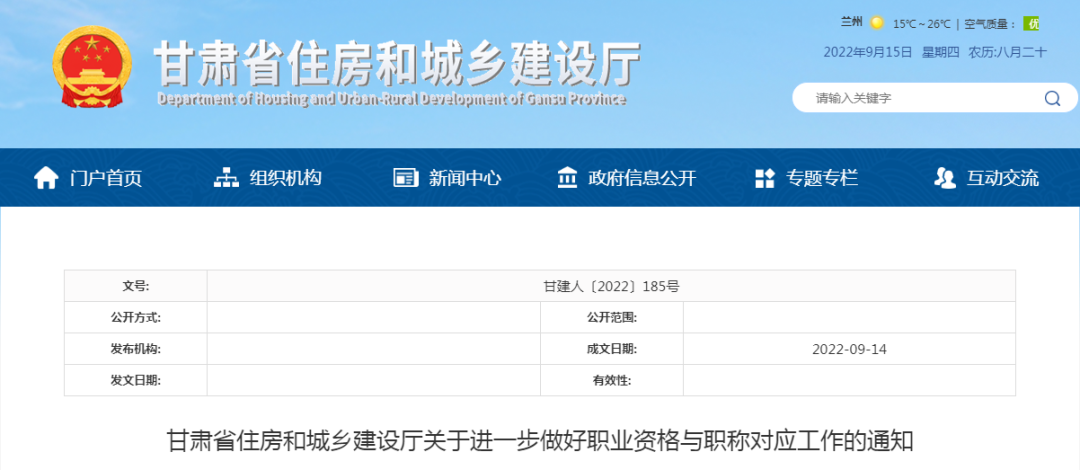
Task: Click the site title 甘肃省住房和城乡建设厅
Action: pos(396,63)
